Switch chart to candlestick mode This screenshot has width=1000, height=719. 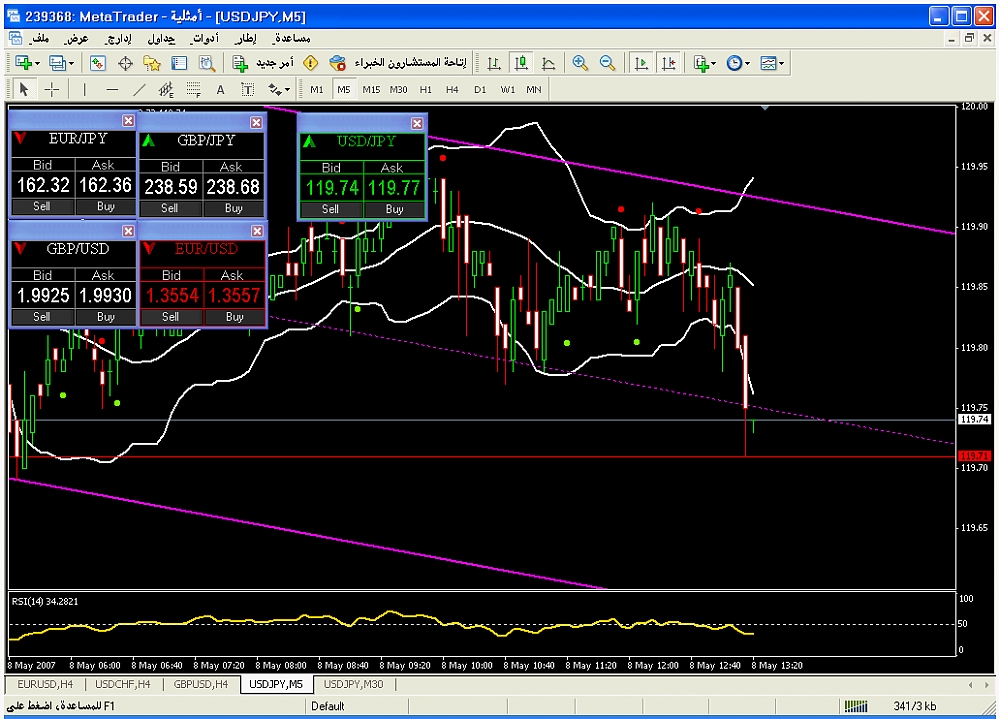pos(521,63)
